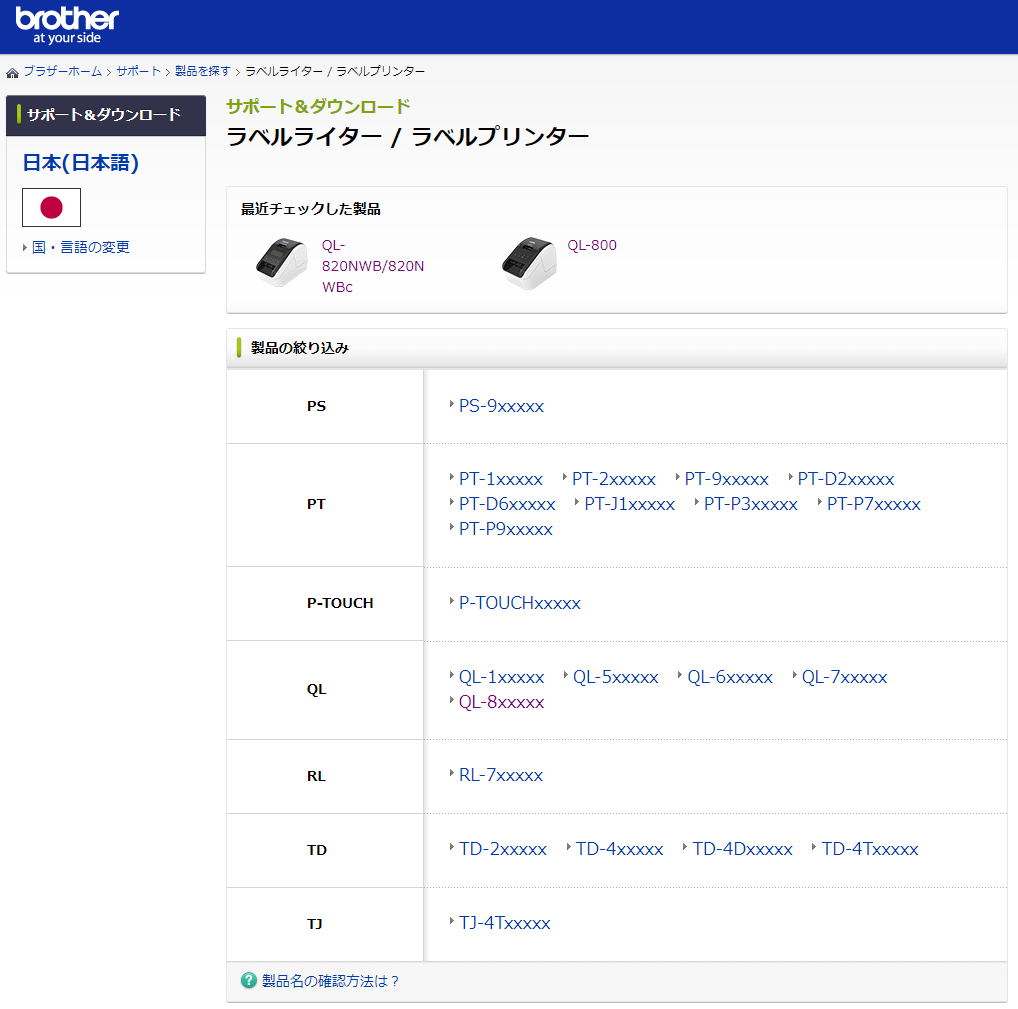
Task: Open 製品名の確認方法は? help link
Action: pos(330,981)
